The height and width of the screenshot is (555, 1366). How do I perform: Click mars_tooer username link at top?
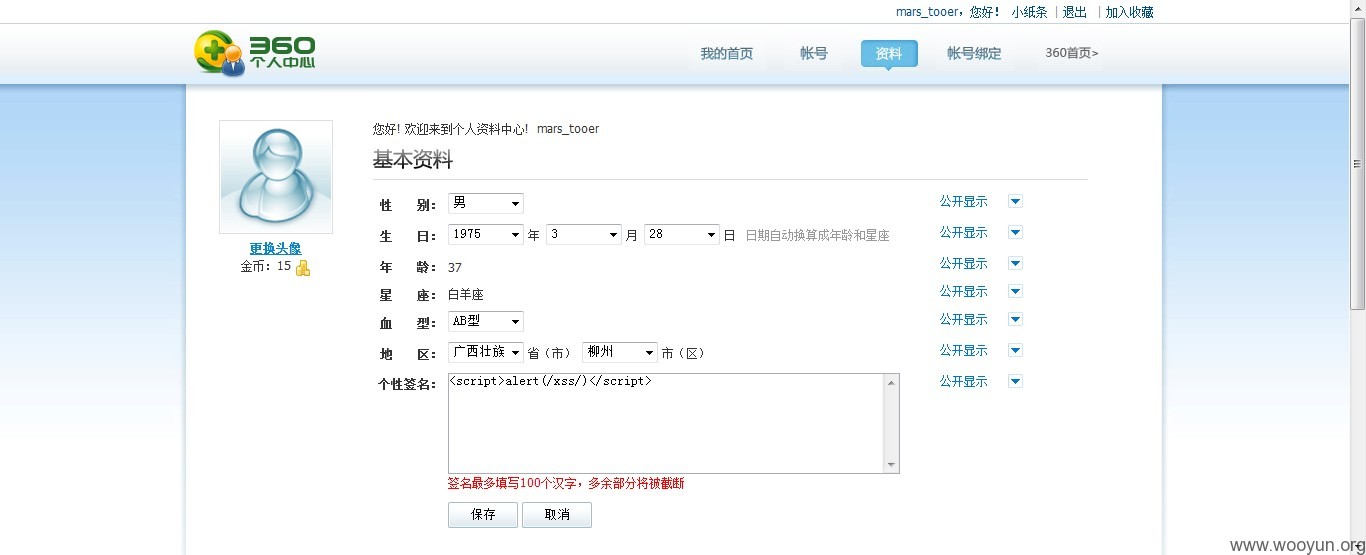pos(927,12)
